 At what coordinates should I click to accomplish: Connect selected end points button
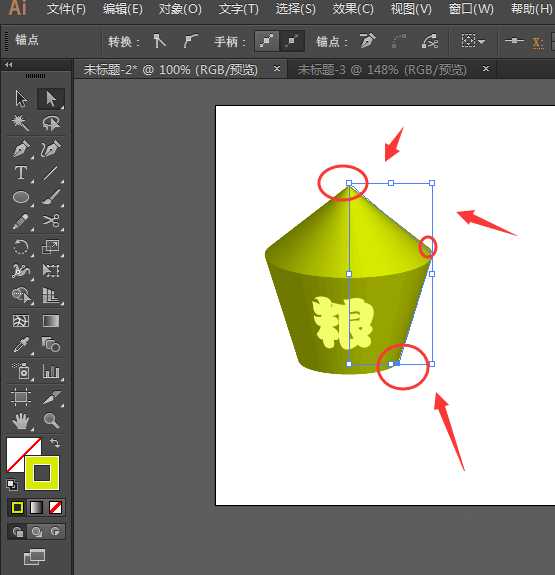399,41
